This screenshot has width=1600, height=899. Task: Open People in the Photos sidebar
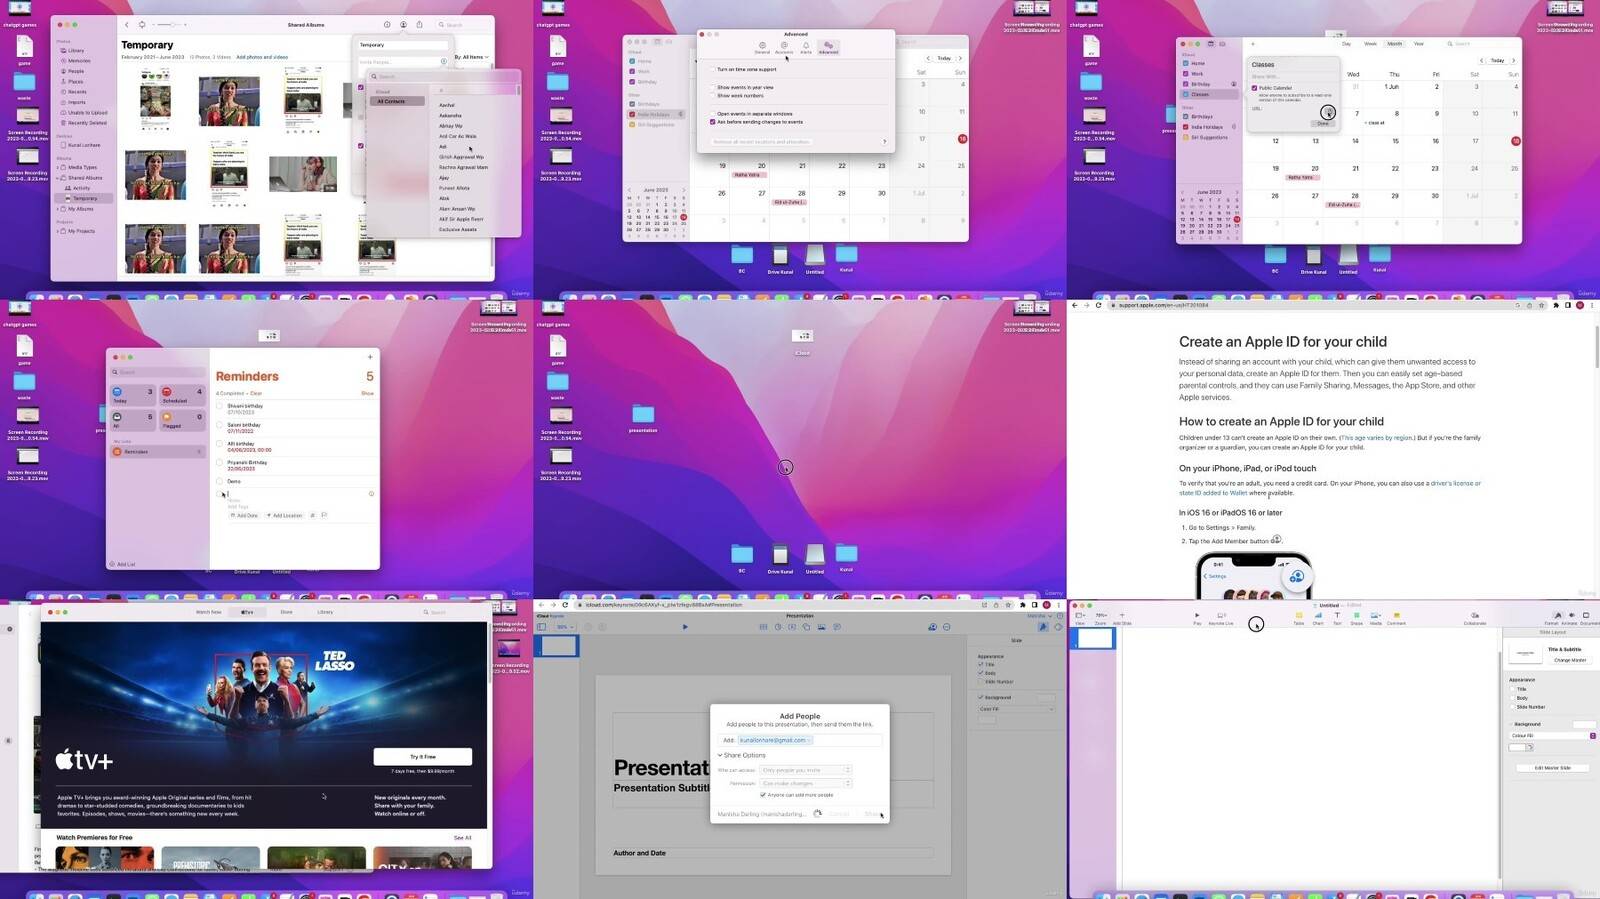(x=75, y=71)
